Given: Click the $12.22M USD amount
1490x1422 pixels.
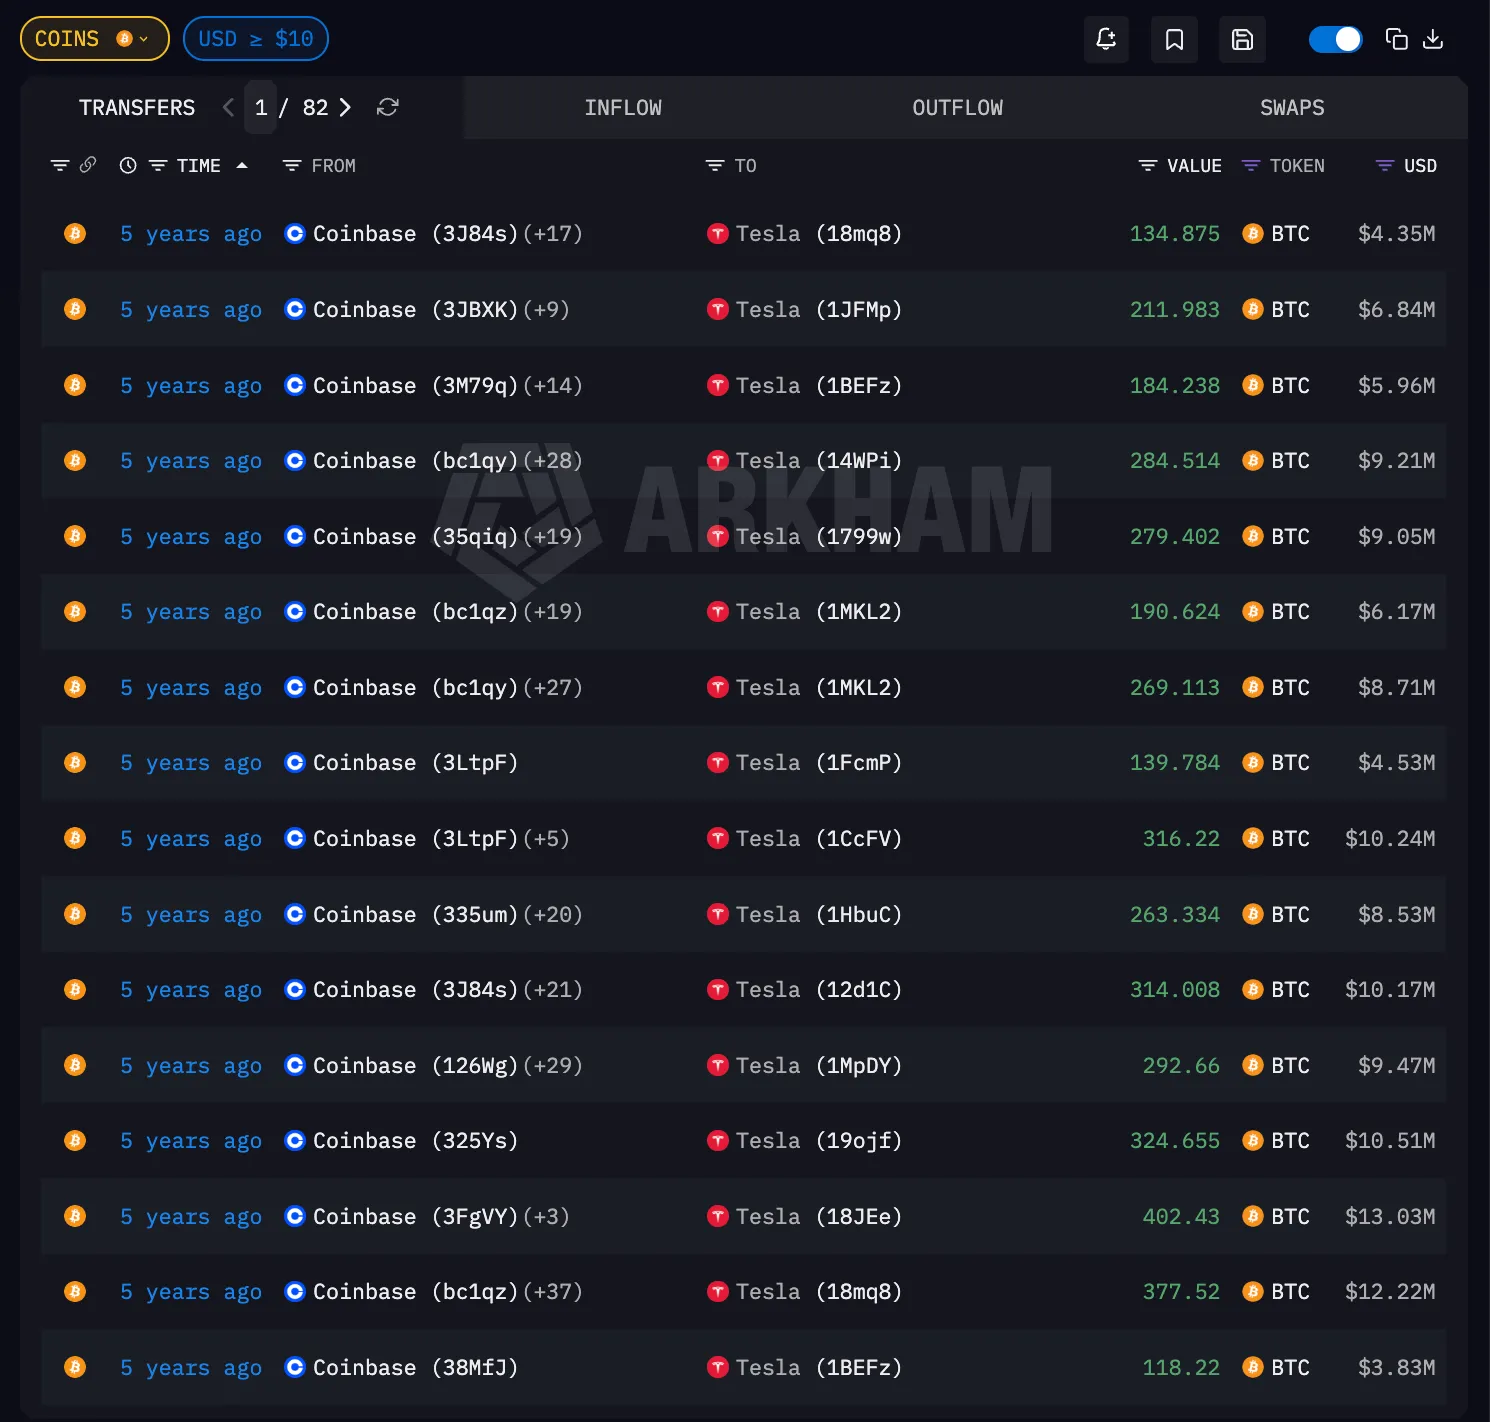Looking at the screenshot, I should (x=1390, y=1292).
